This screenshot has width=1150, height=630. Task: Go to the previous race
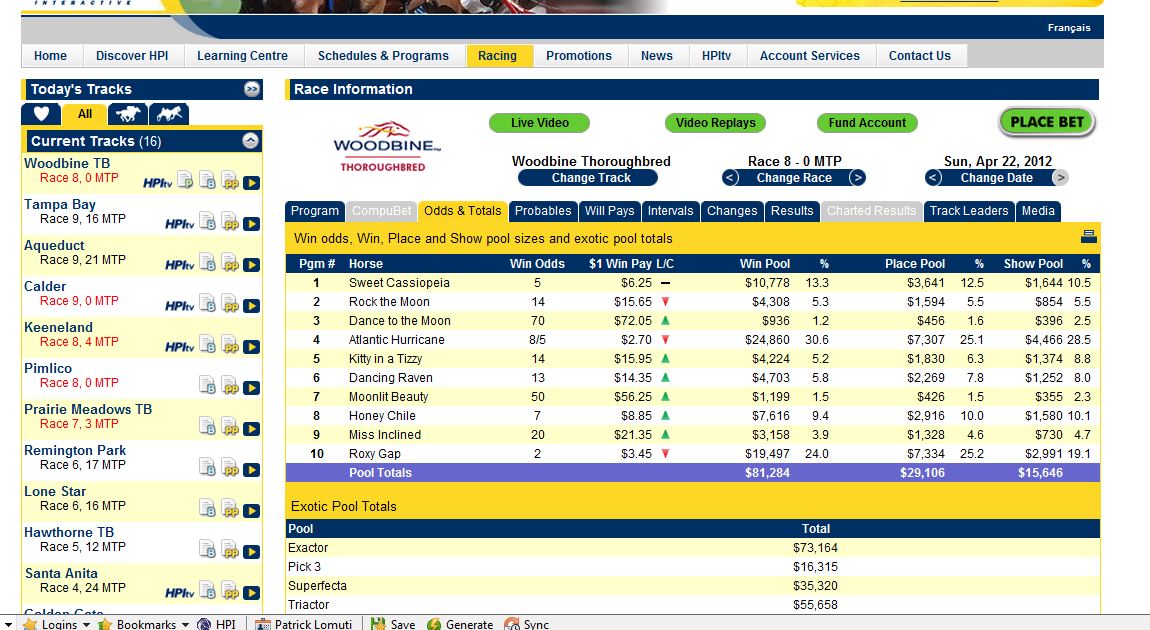tap(730, 177)
